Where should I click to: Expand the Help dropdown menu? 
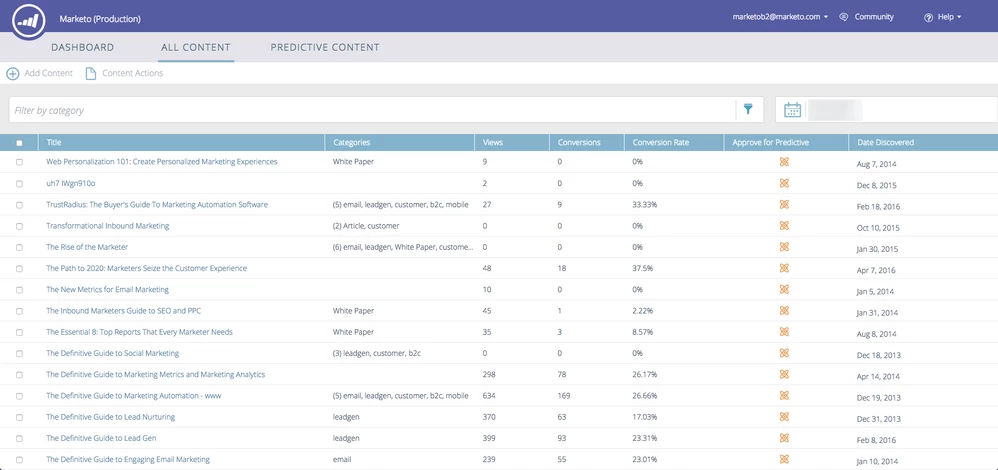[949, 17]
